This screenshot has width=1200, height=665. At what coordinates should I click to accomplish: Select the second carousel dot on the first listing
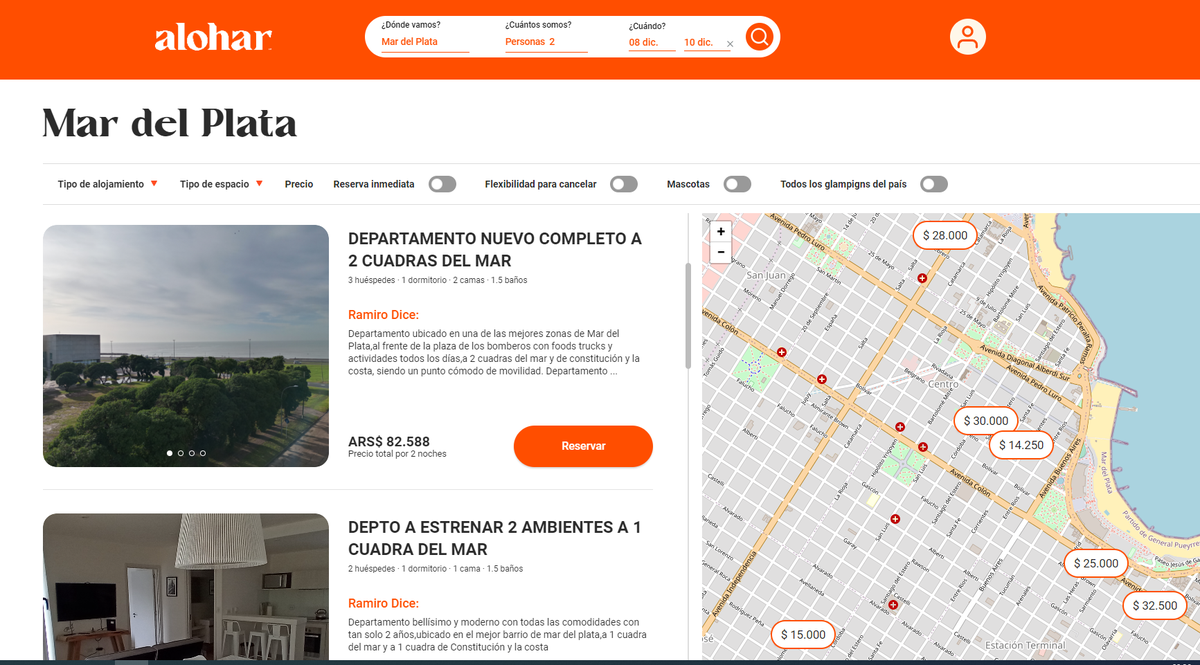[181, 453]
